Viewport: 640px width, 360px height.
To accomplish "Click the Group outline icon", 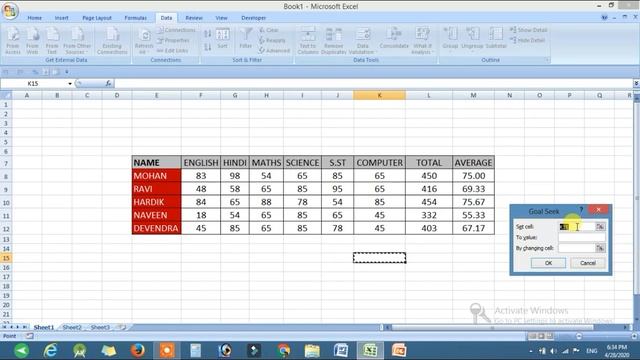I will 451,38.
